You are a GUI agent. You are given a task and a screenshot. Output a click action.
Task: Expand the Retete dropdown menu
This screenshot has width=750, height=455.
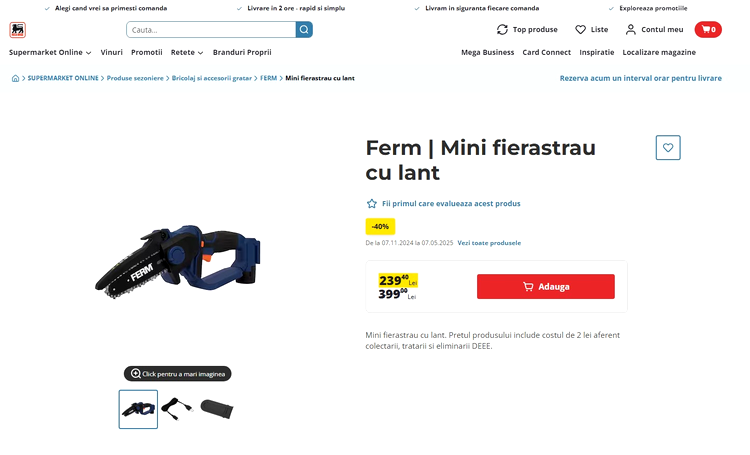[187, 53]
